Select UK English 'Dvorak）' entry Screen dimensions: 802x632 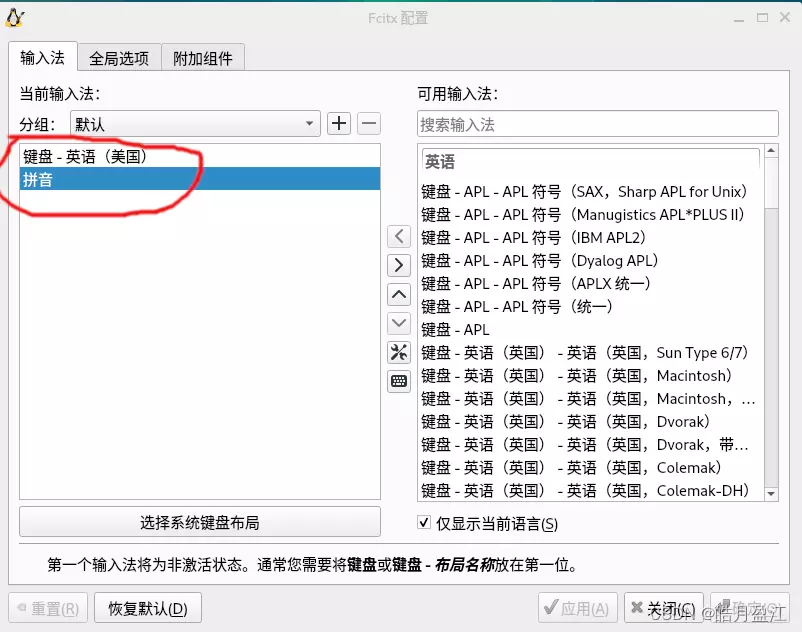point(591,422)
